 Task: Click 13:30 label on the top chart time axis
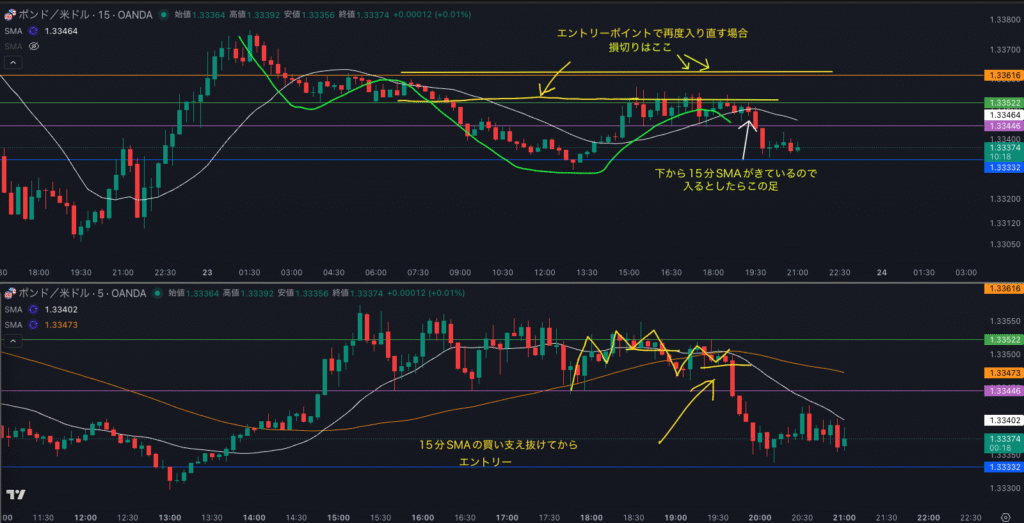(x=586, y=272)
